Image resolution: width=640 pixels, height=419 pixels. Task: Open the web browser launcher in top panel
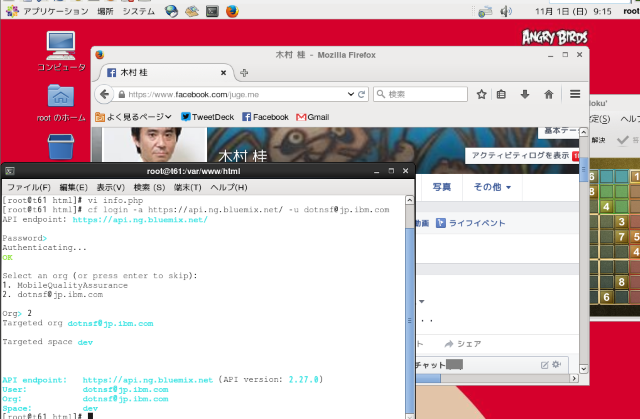[171, 11]
